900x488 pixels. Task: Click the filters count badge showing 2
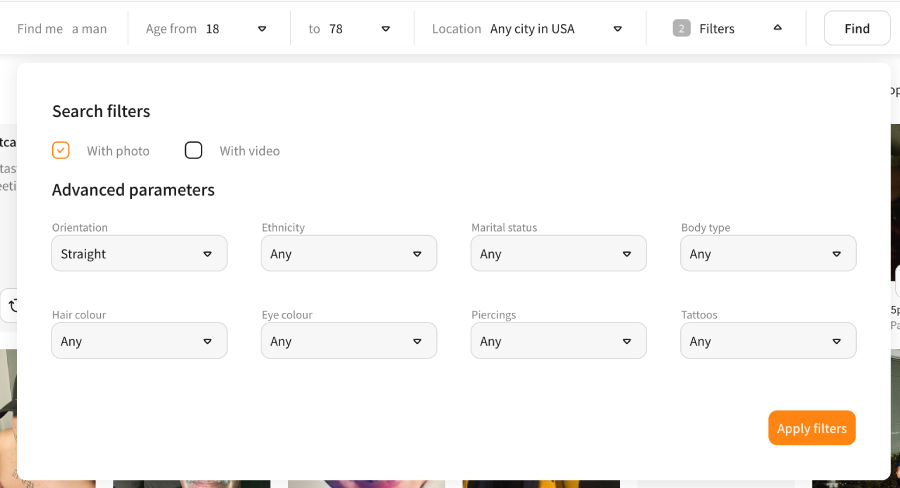[x=681, y=28]
